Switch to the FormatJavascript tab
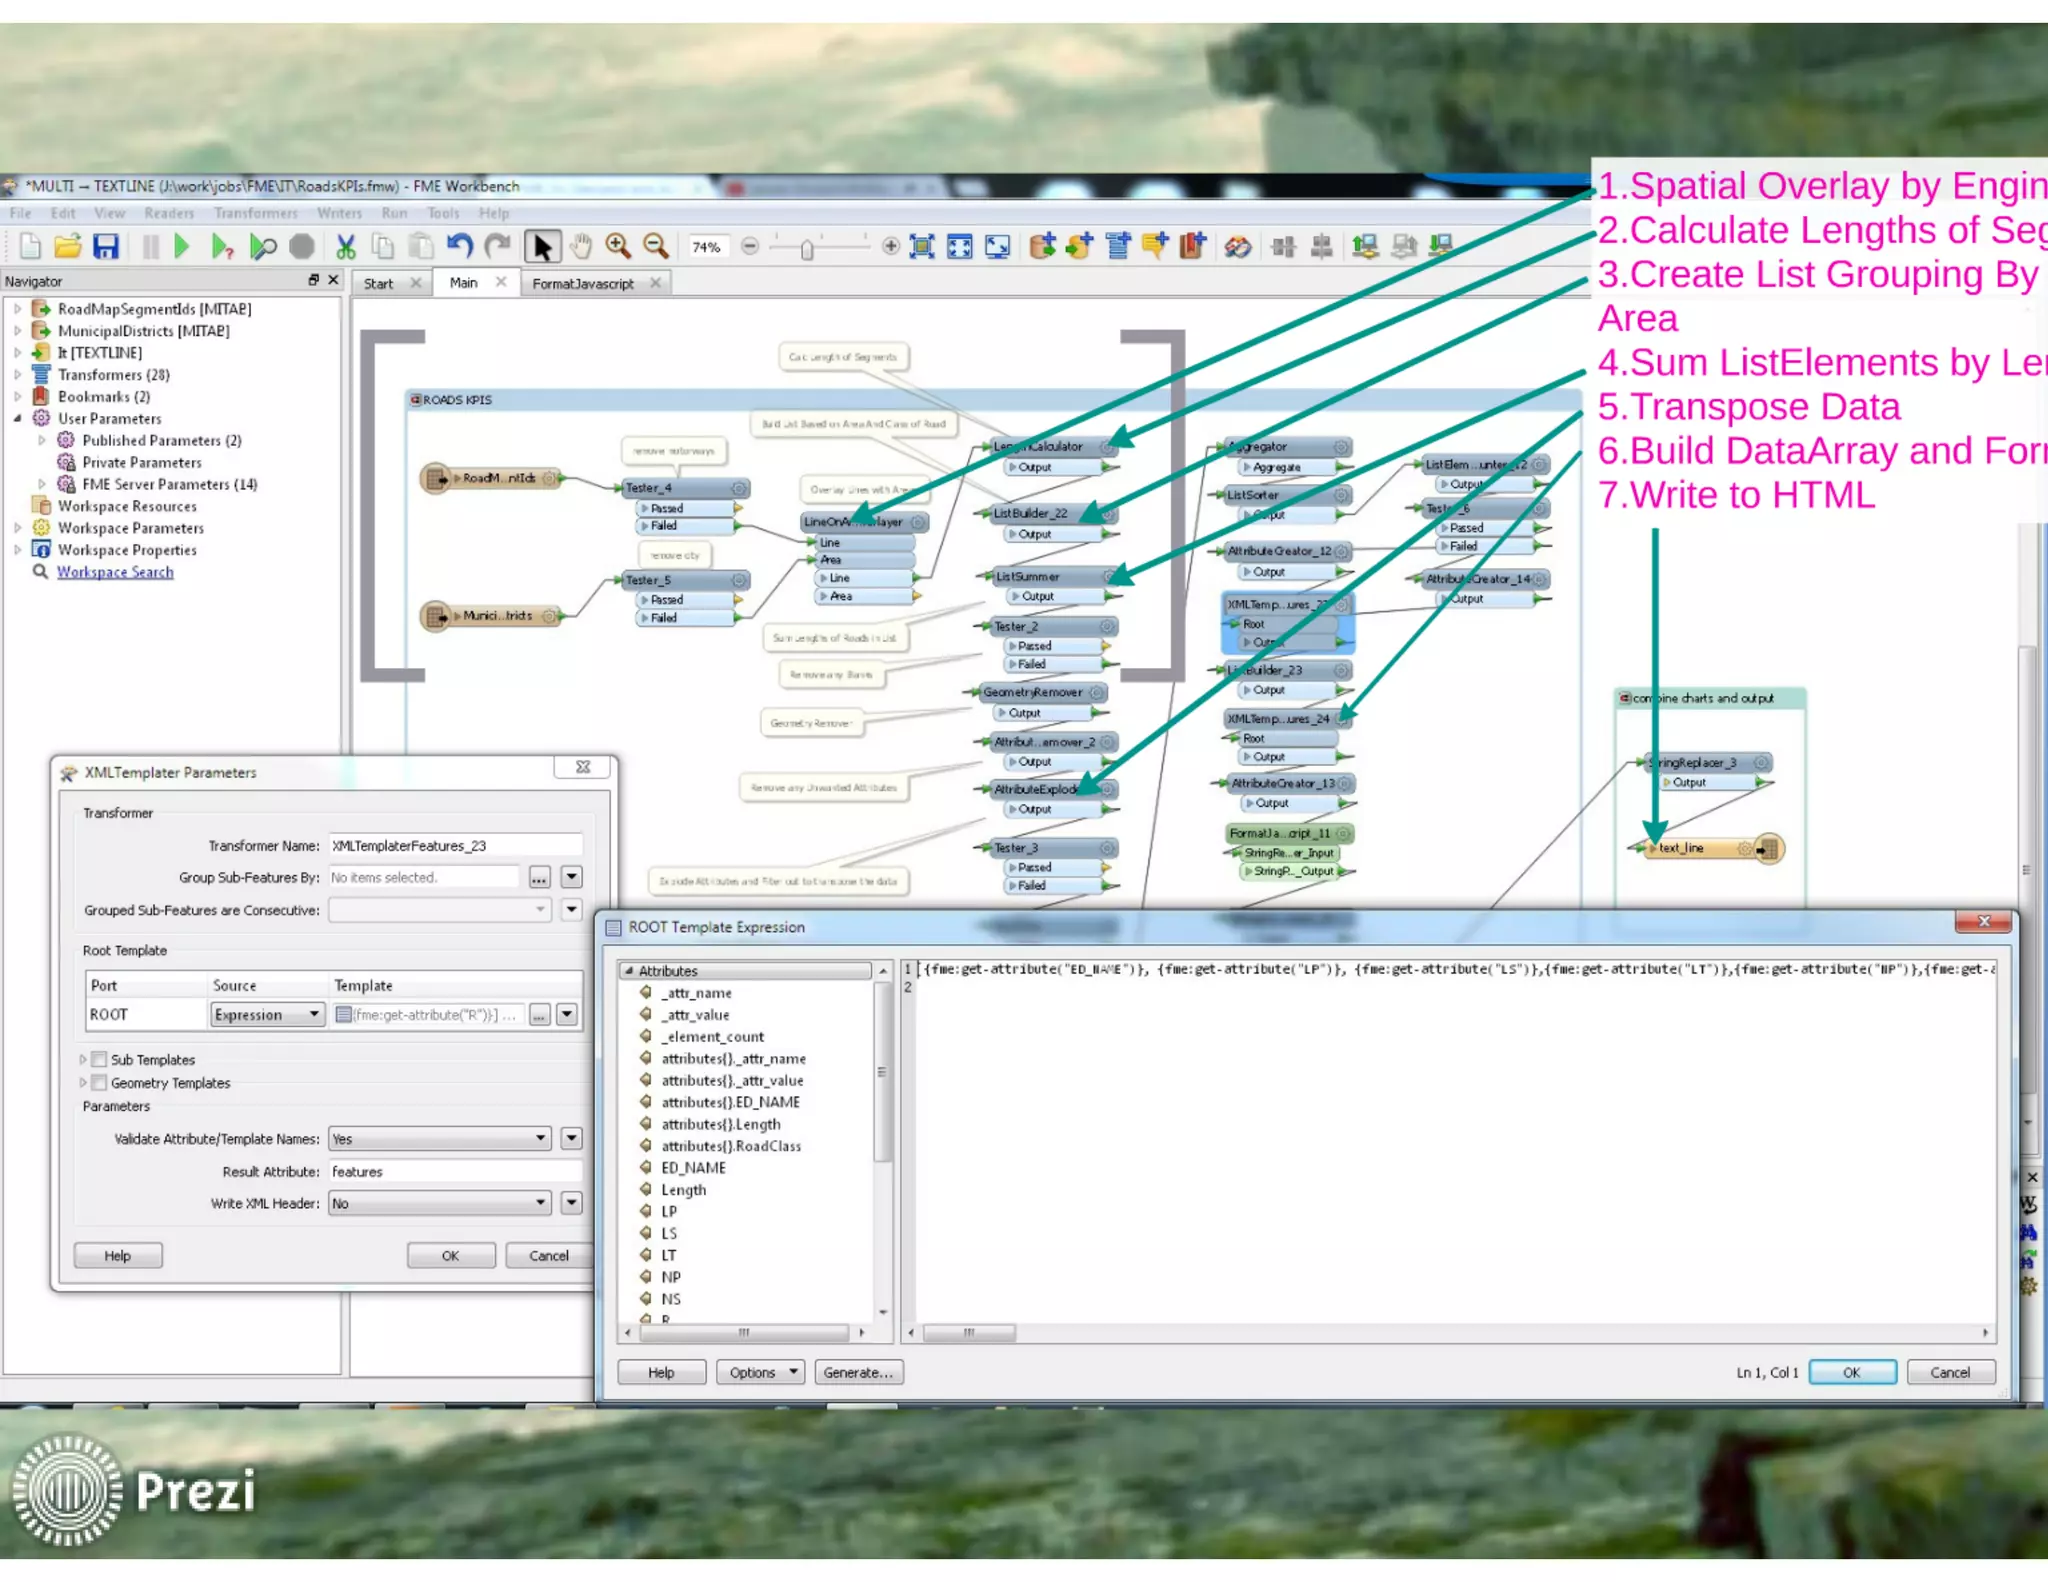Image resolution: width=2048 pixels, height=1582 pixels. pyautogui.click(x=583, y=284)
